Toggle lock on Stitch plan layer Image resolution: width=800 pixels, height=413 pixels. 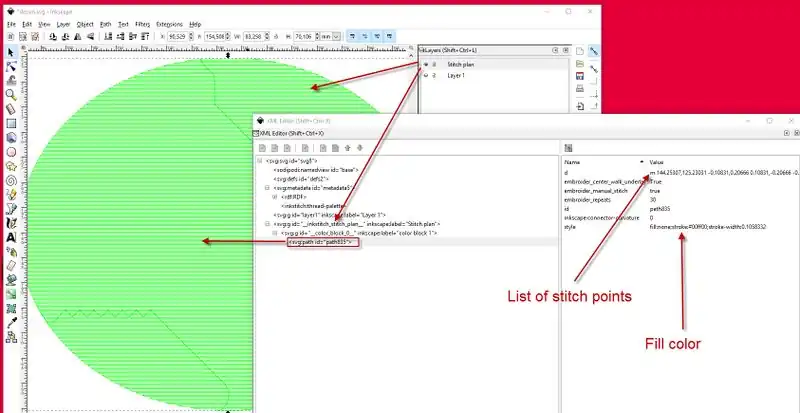pos(435,64)
